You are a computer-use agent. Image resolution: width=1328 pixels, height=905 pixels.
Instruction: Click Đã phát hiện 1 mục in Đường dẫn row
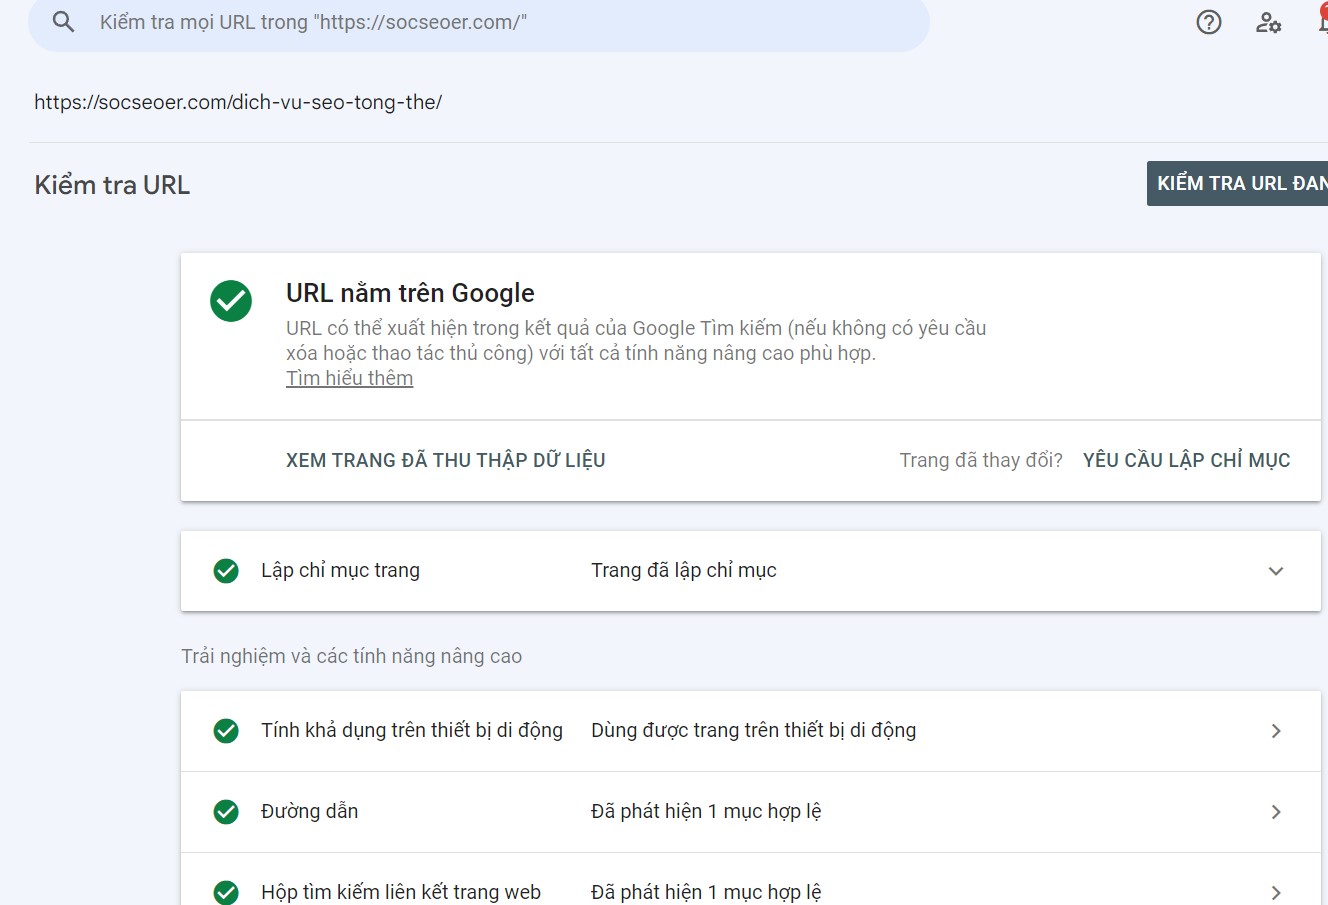(x=706, y=811)
